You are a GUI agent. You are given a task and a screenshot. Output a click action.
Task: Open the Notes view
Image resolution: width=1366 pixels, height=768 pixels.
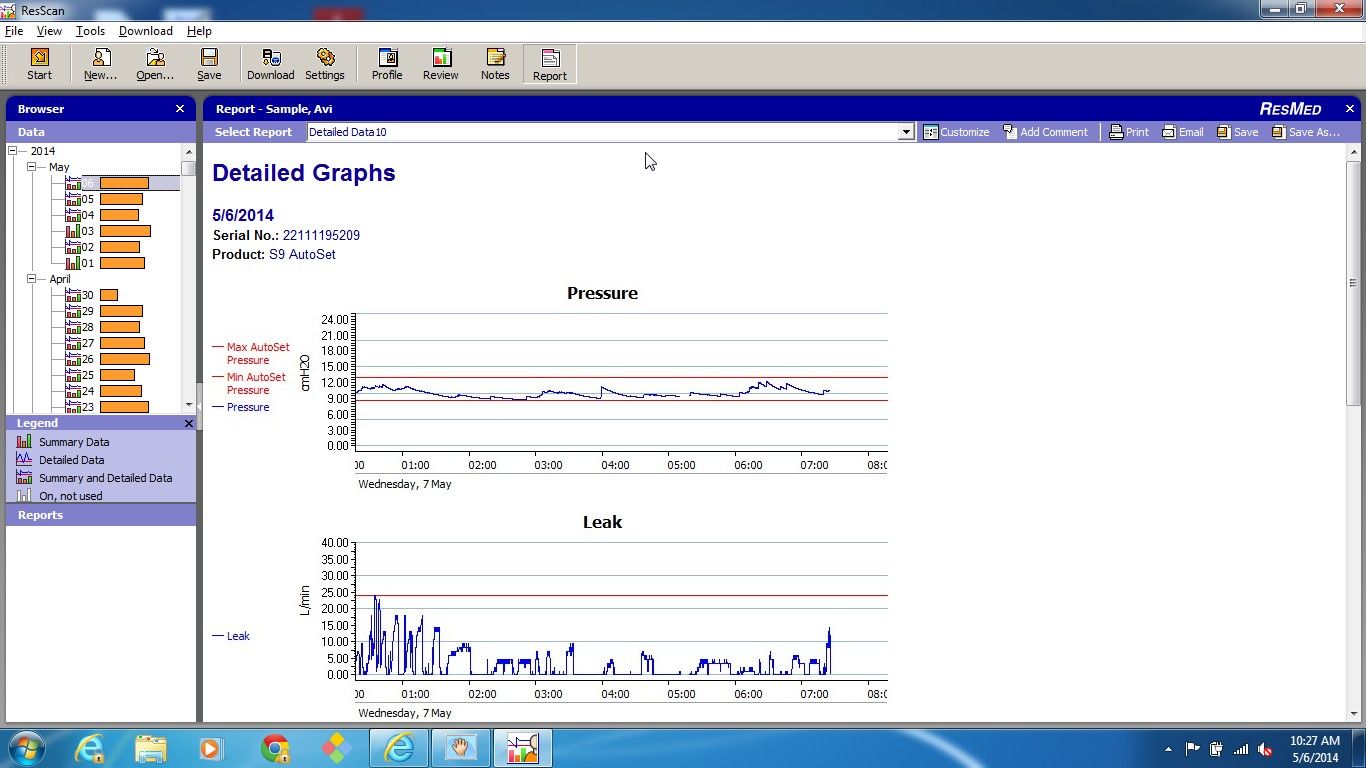tap(495, 65)
